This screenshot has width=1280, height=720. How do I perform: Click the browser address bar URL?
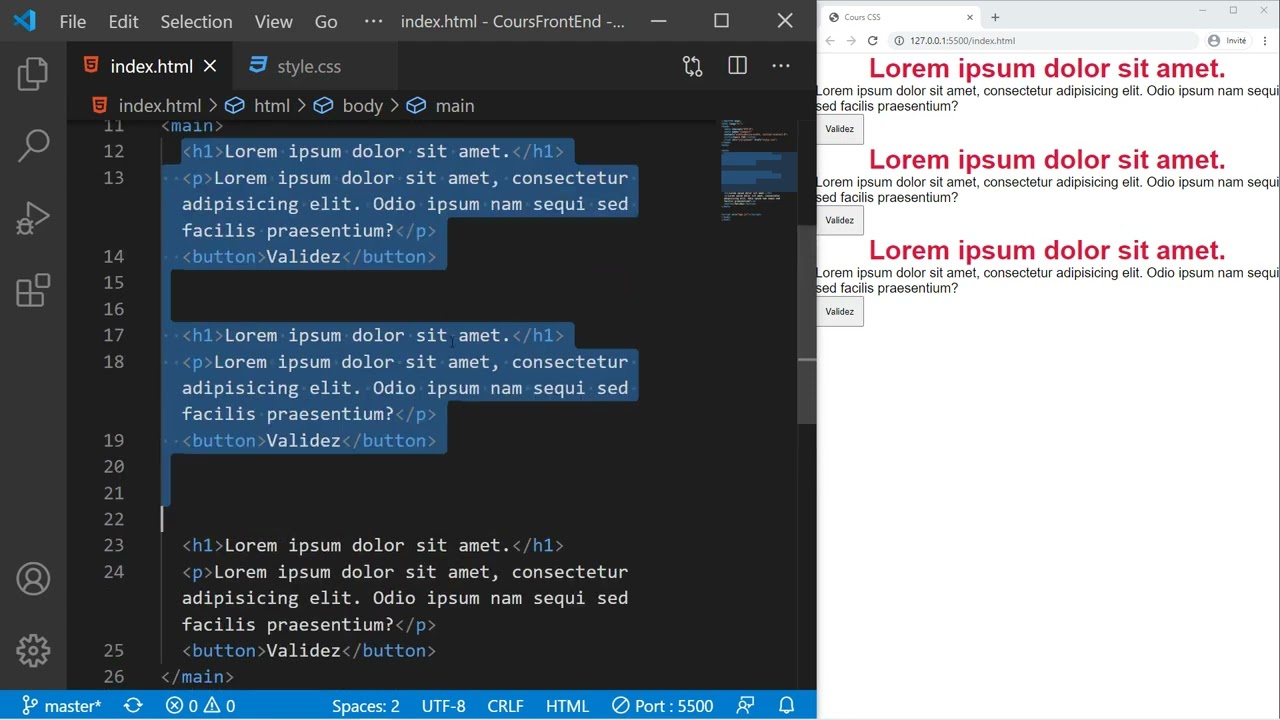(962, 41)
